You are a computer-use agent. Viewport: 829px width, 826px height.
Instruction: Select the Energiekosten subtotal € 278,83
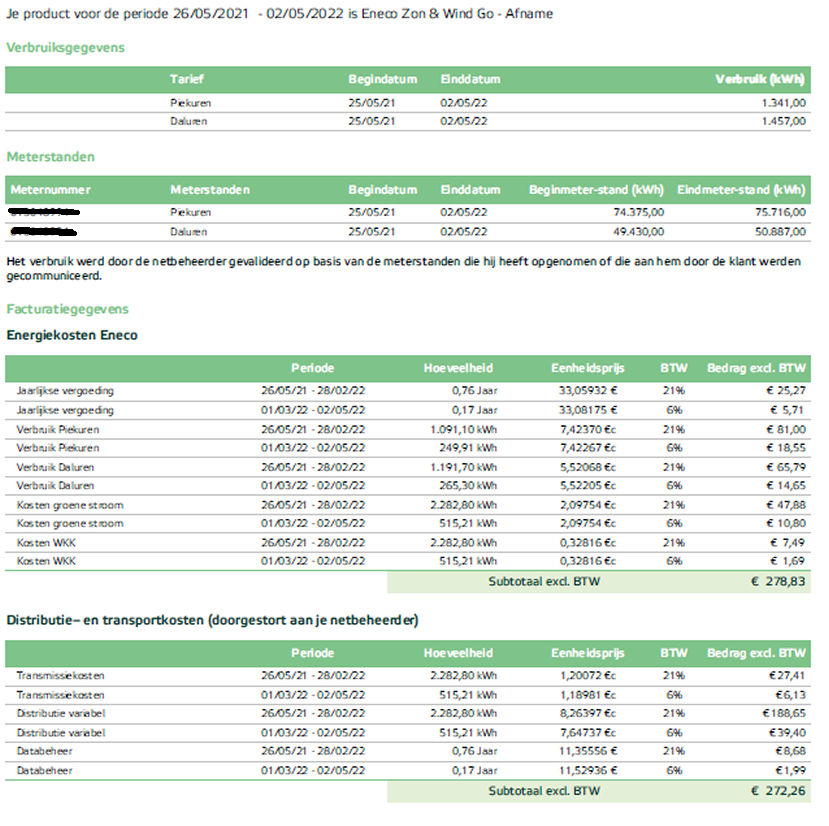[778, 581]
